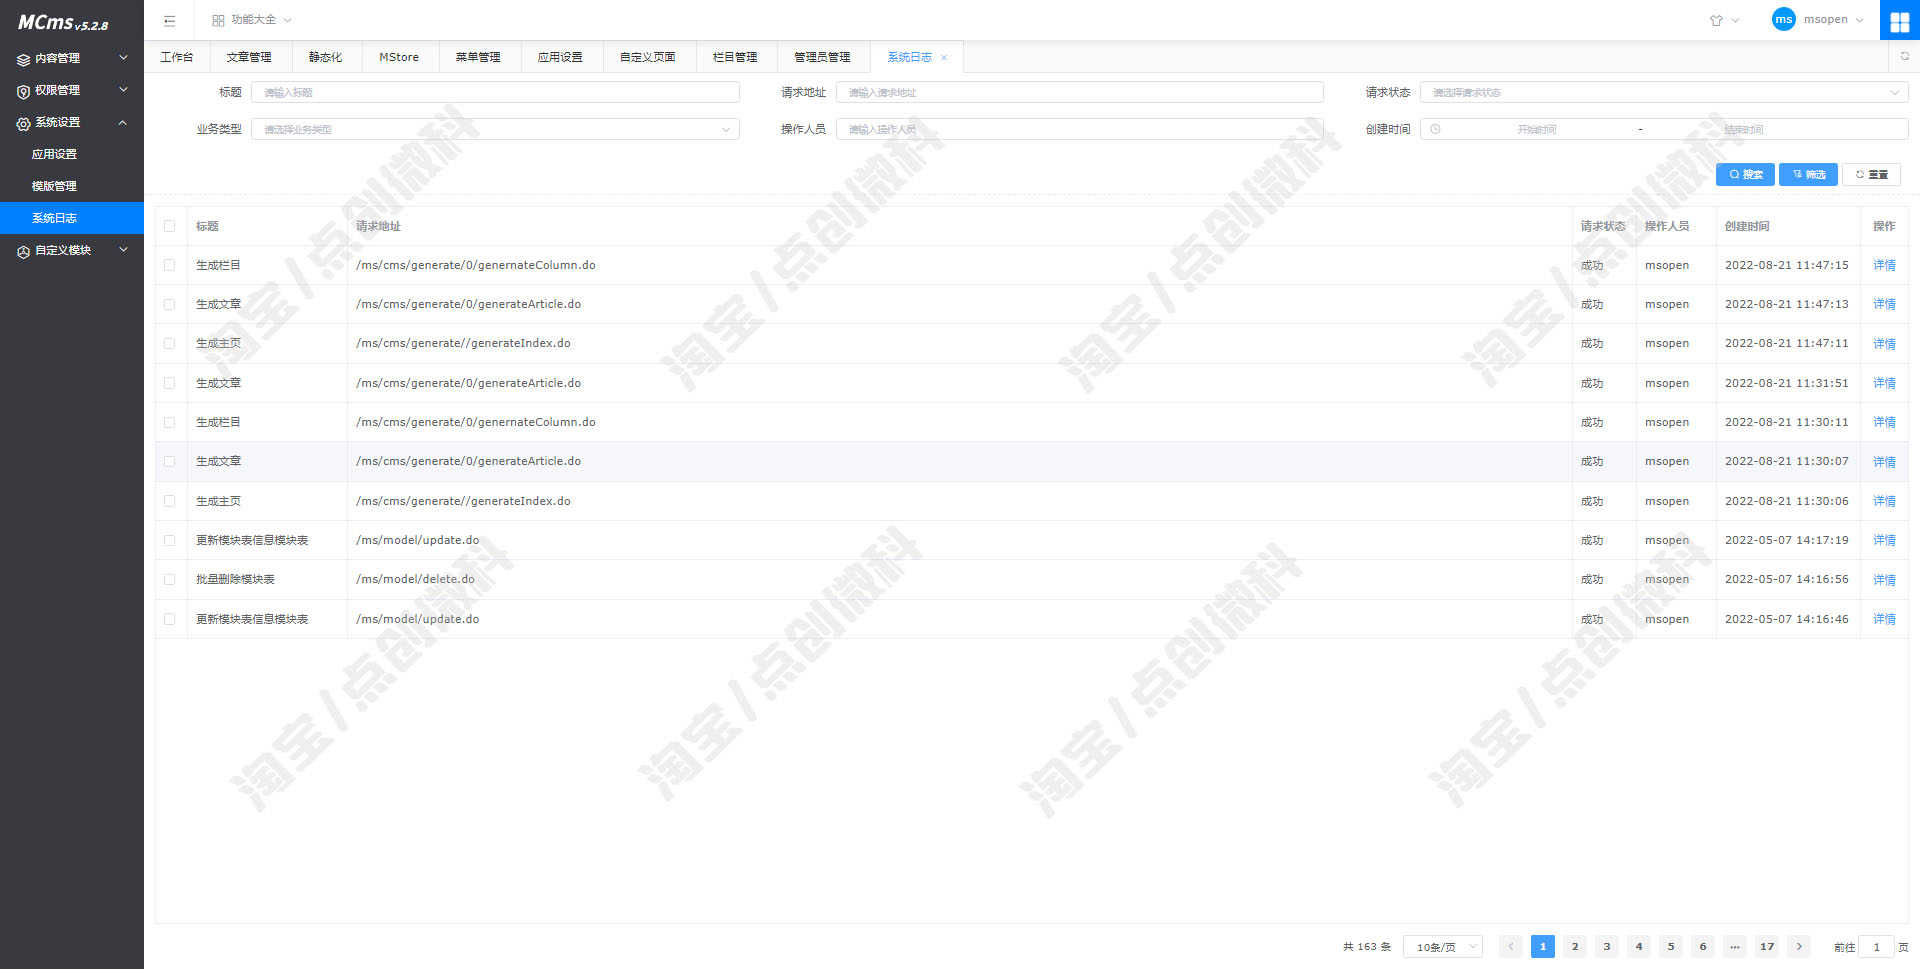Open 详情 for the 11:47:15 log

click(x=1884, y=265)
